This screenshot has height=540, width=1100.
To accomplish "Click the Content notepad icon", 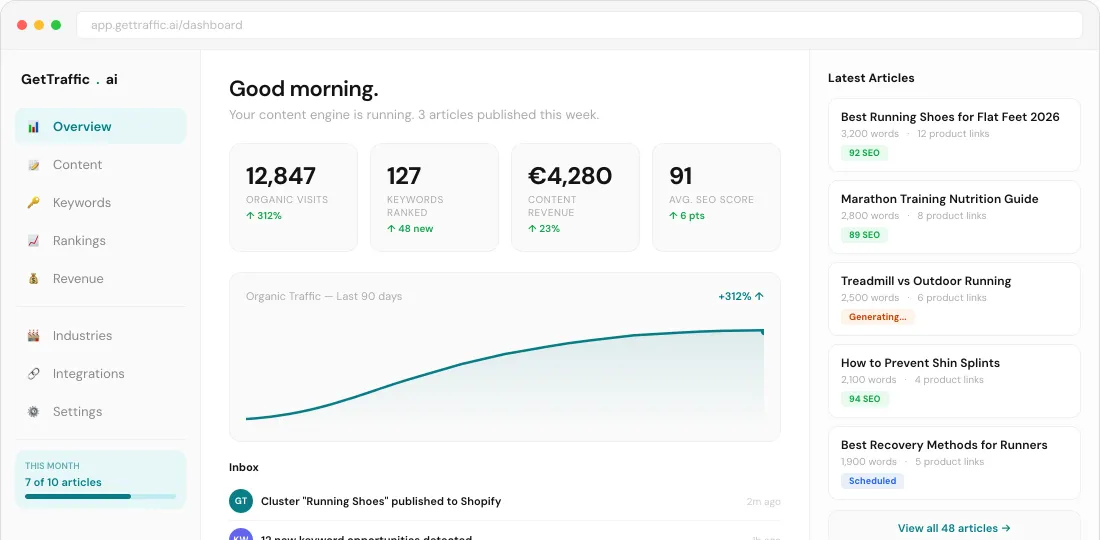I will click(34, 165).
